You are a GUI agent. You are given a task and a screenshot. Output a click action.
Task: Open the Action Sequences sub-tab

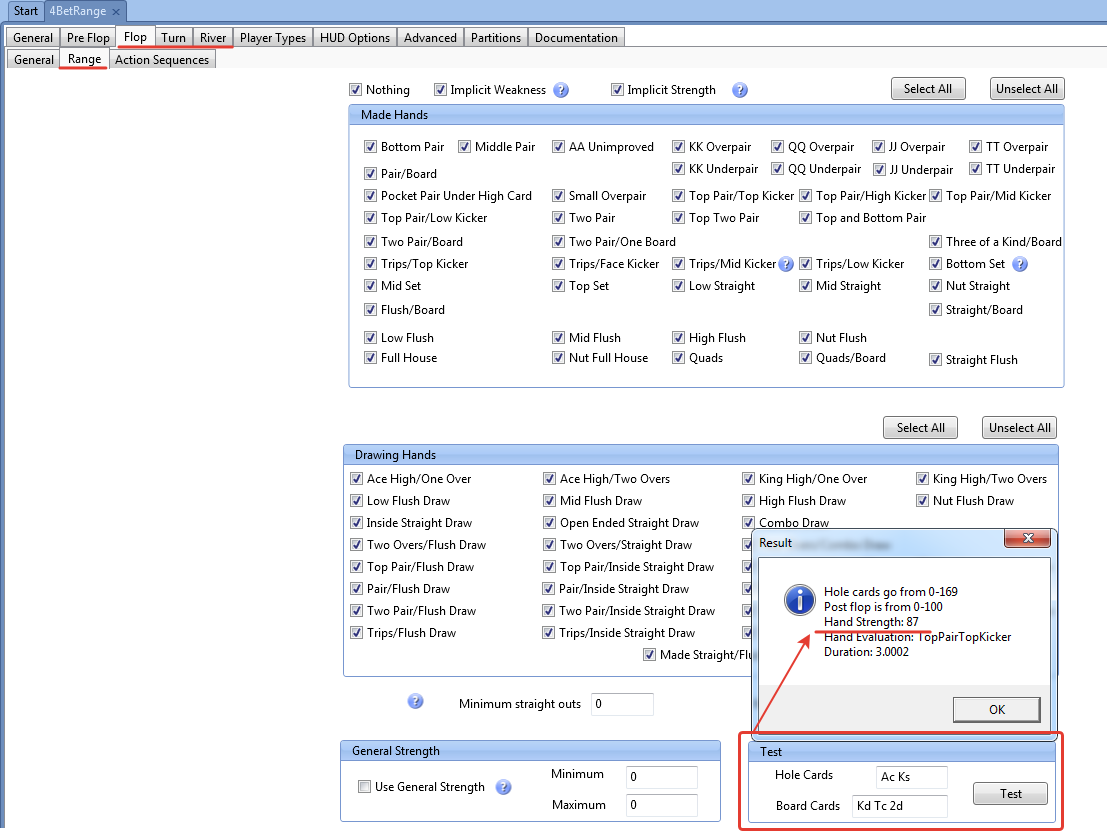tap(162, 60)
